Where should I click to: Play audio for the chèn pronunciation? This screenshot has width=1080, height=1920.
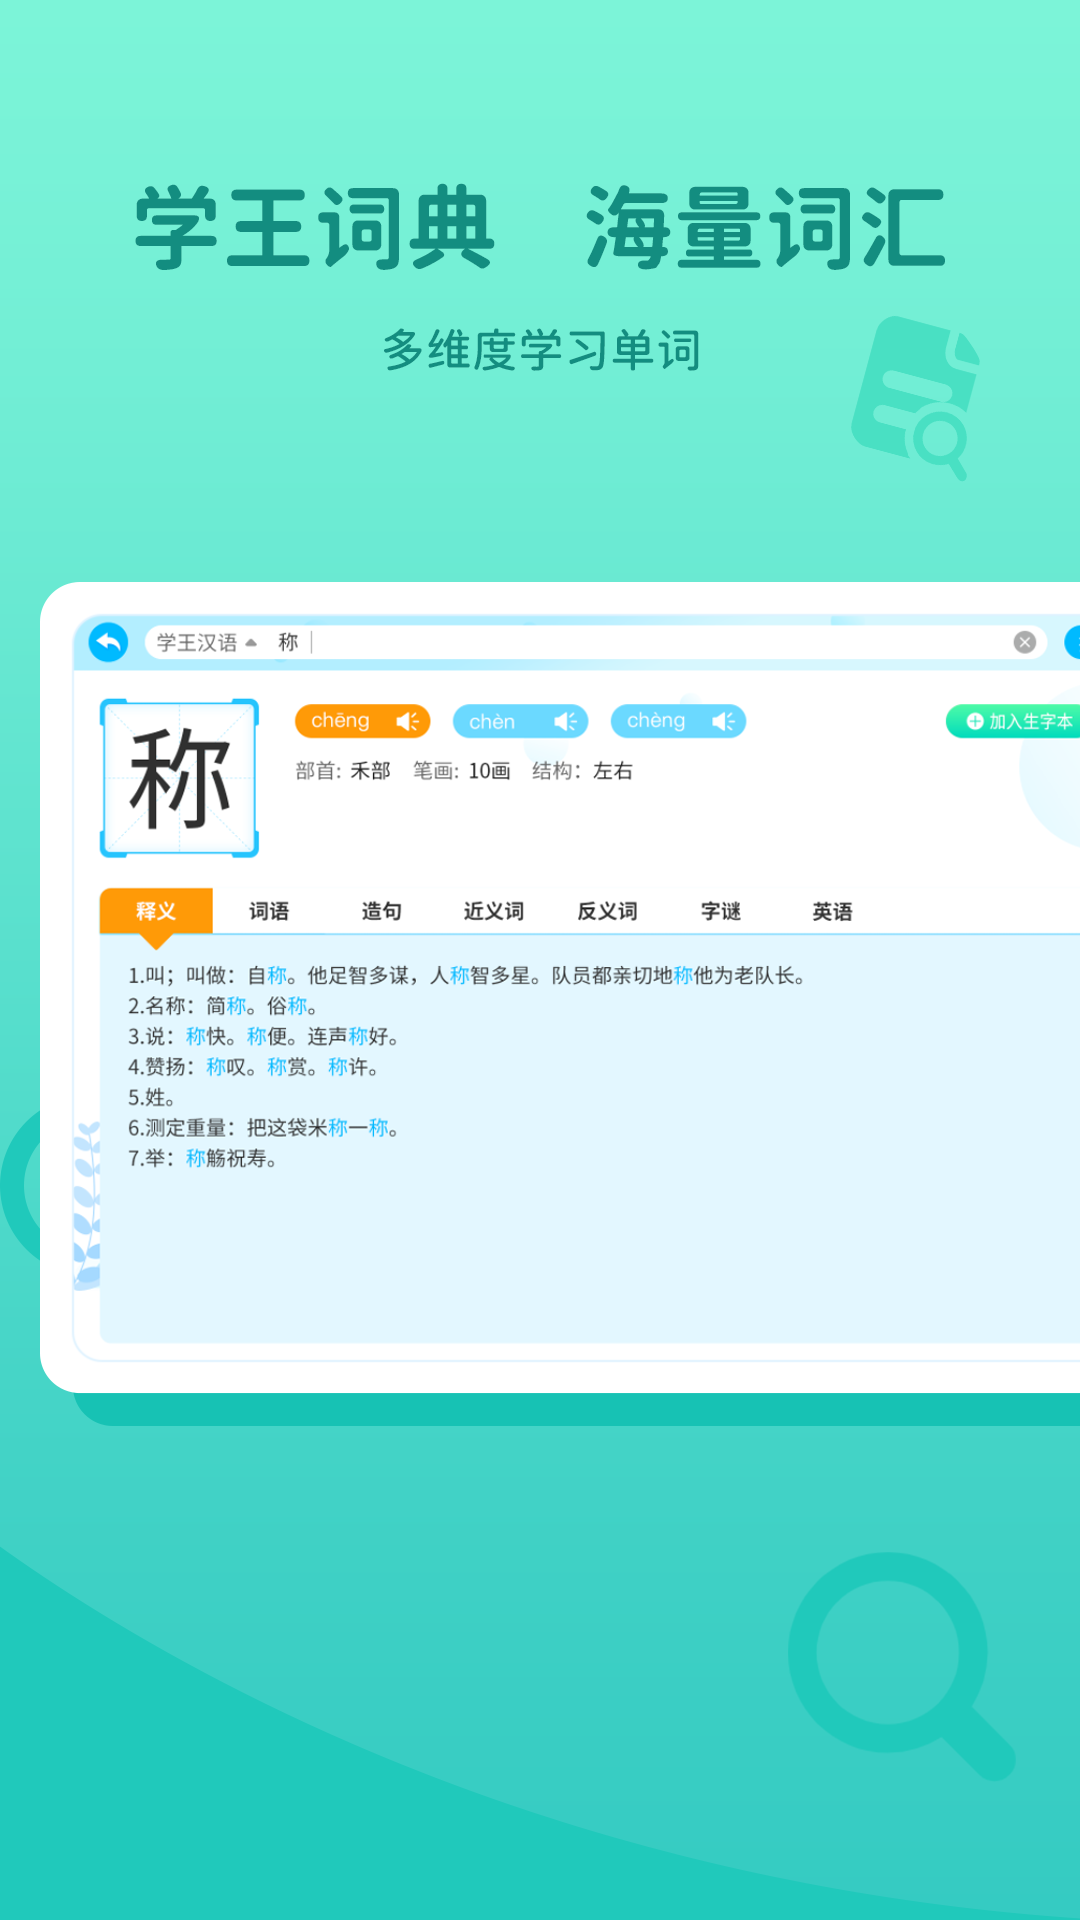[x=565, y=721]
